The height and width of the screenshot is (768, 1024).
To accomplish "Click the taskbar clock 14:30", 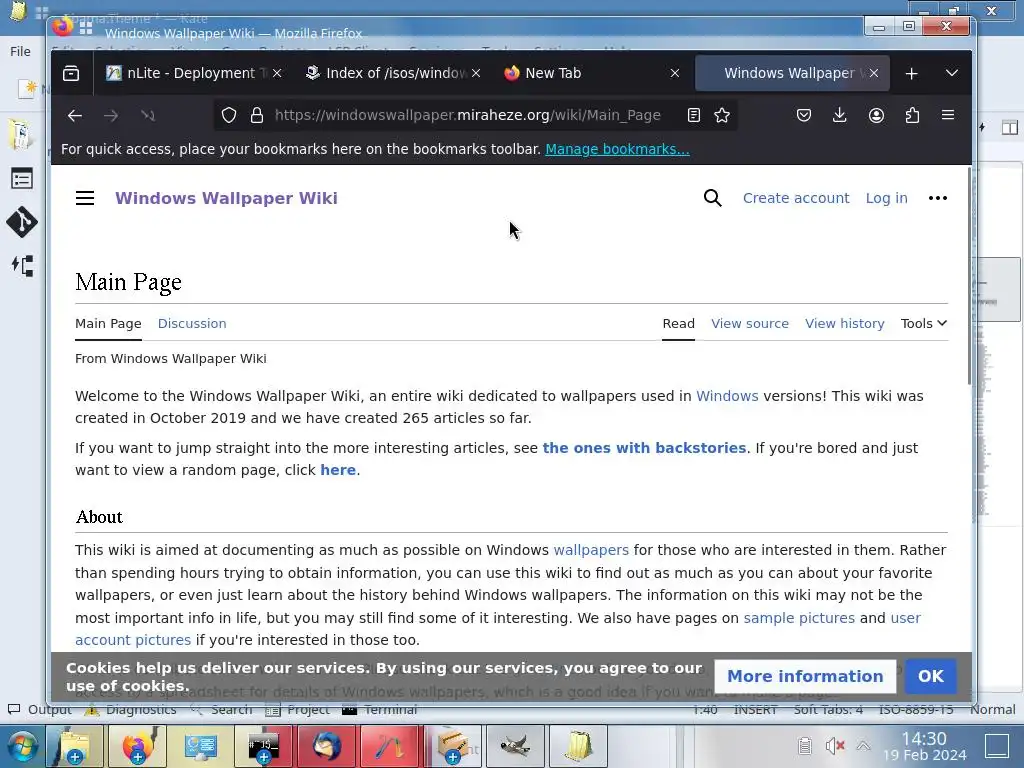I will [923, 739].
